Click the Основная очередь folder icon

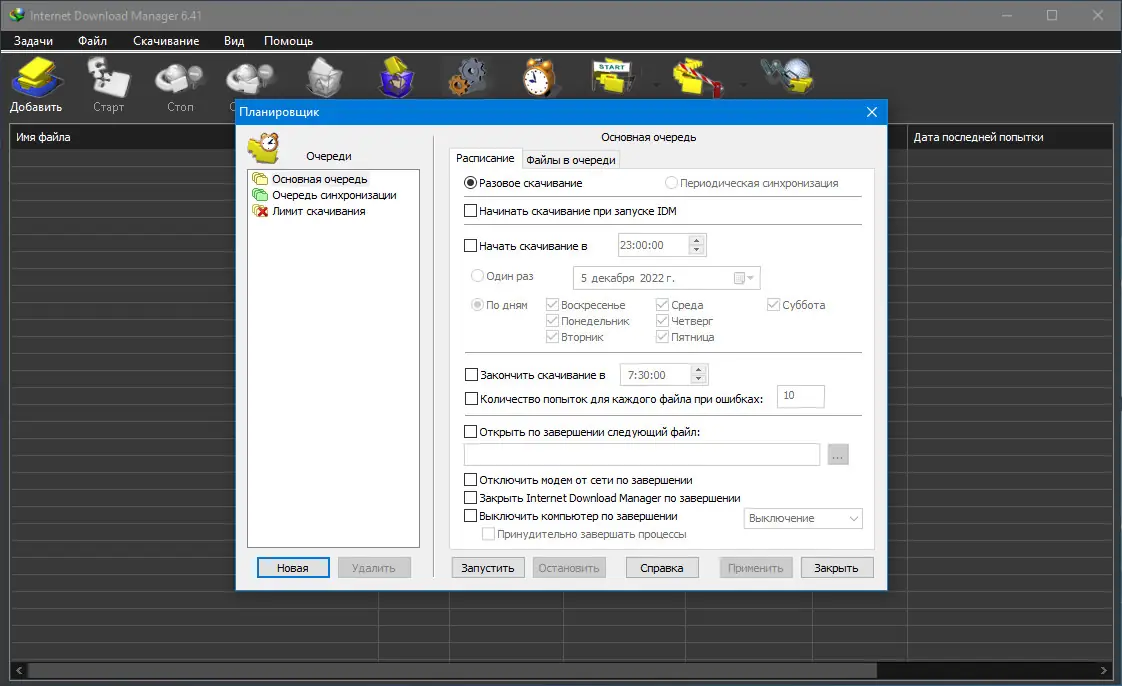pyautogui.click(x=260, y=179)
